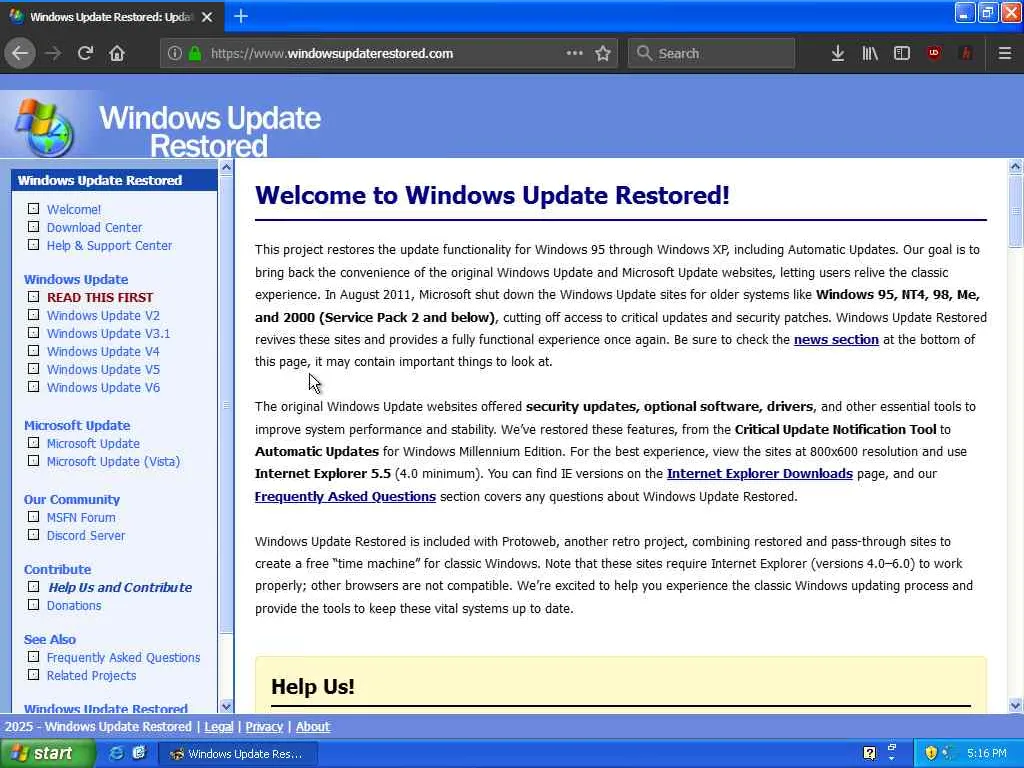This screenshot has width=1024, height=768.
Task: Go to Windows Update V2
Action: [103, 315]
